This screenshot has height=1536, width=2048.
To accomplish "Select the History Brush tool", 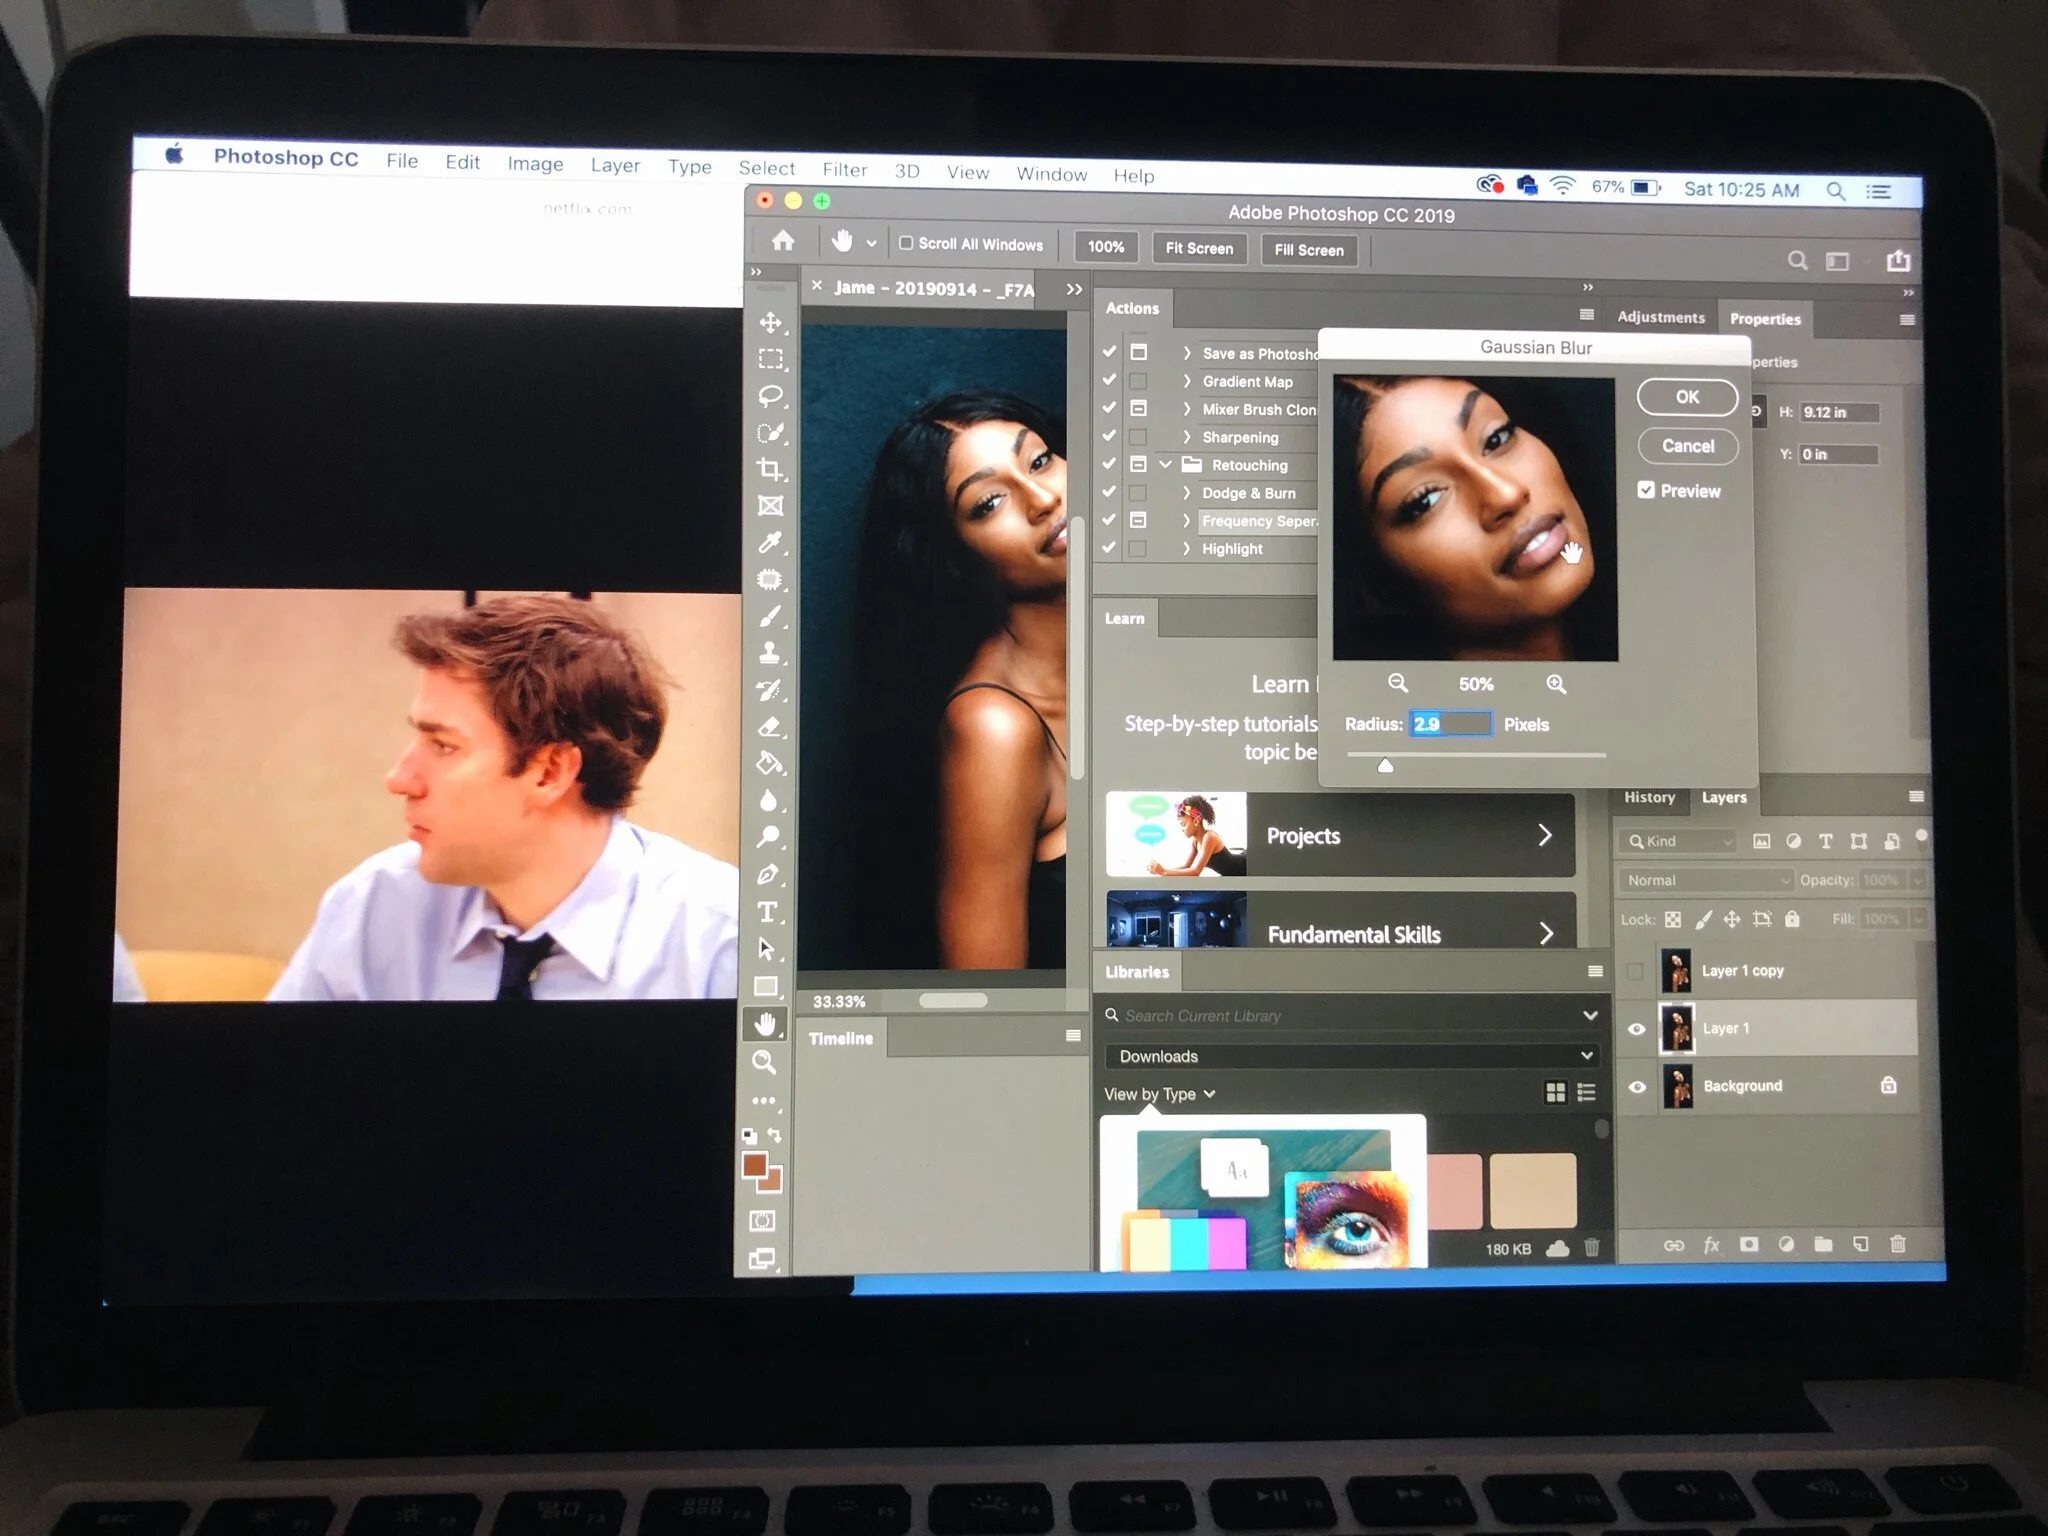I will (x=769, y=690).
